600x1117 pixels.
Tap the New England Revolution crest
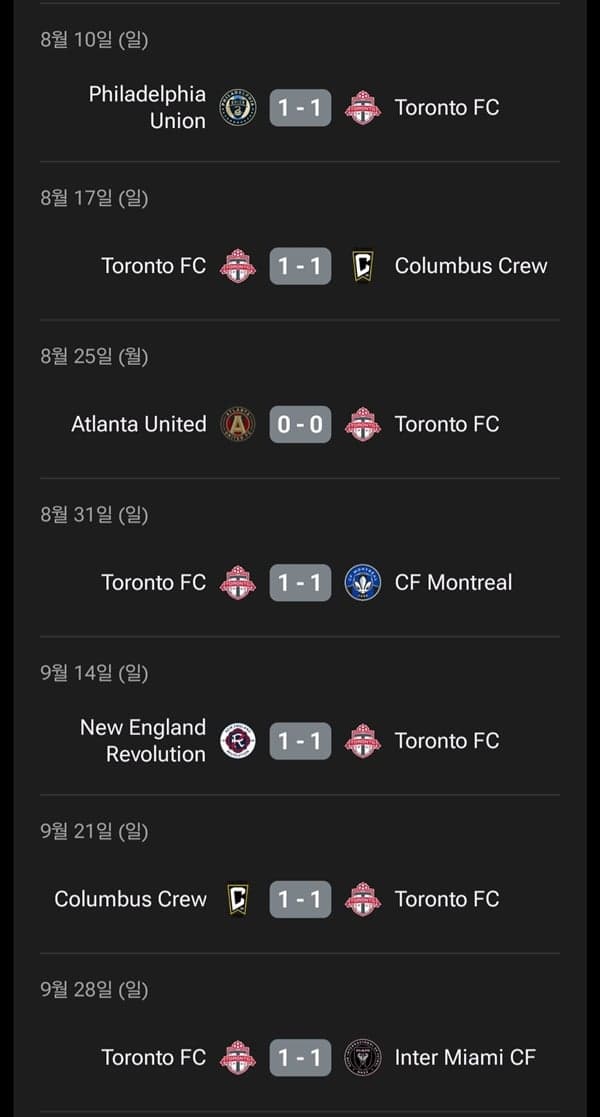click(237, 741)
